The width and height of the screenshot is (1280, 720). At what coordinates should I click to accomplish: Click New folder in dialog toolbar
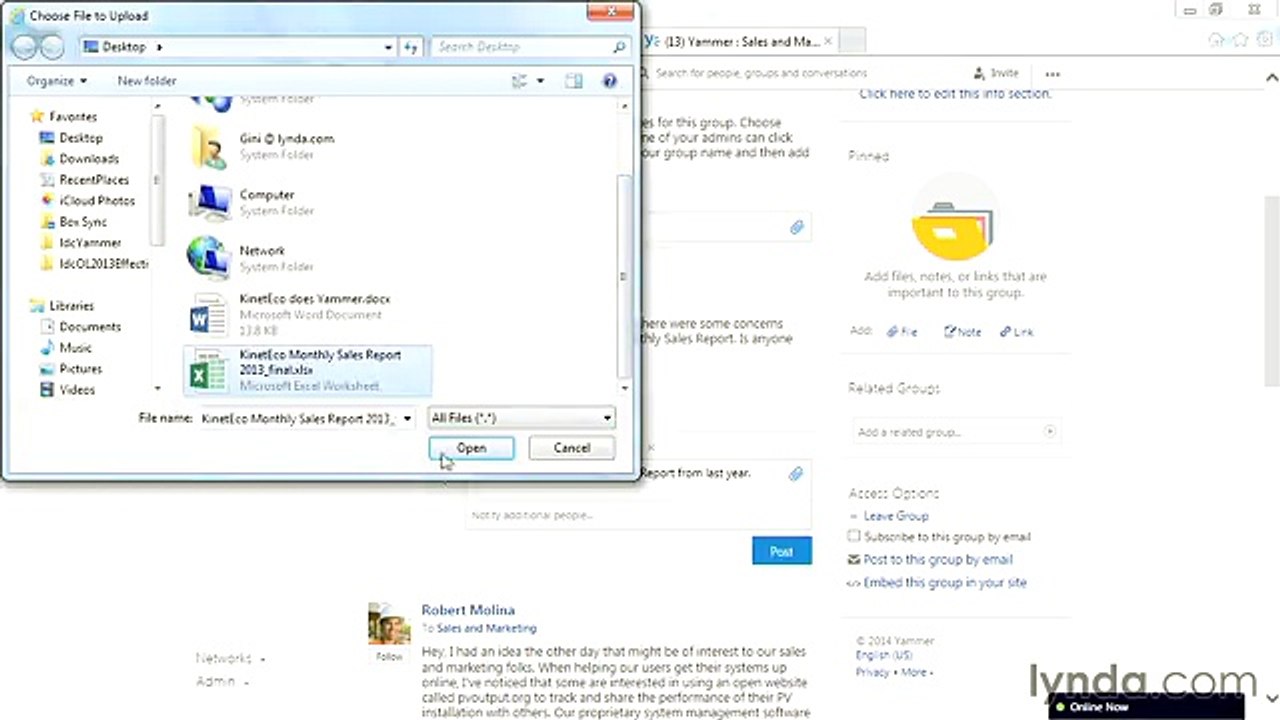point(147,81)
